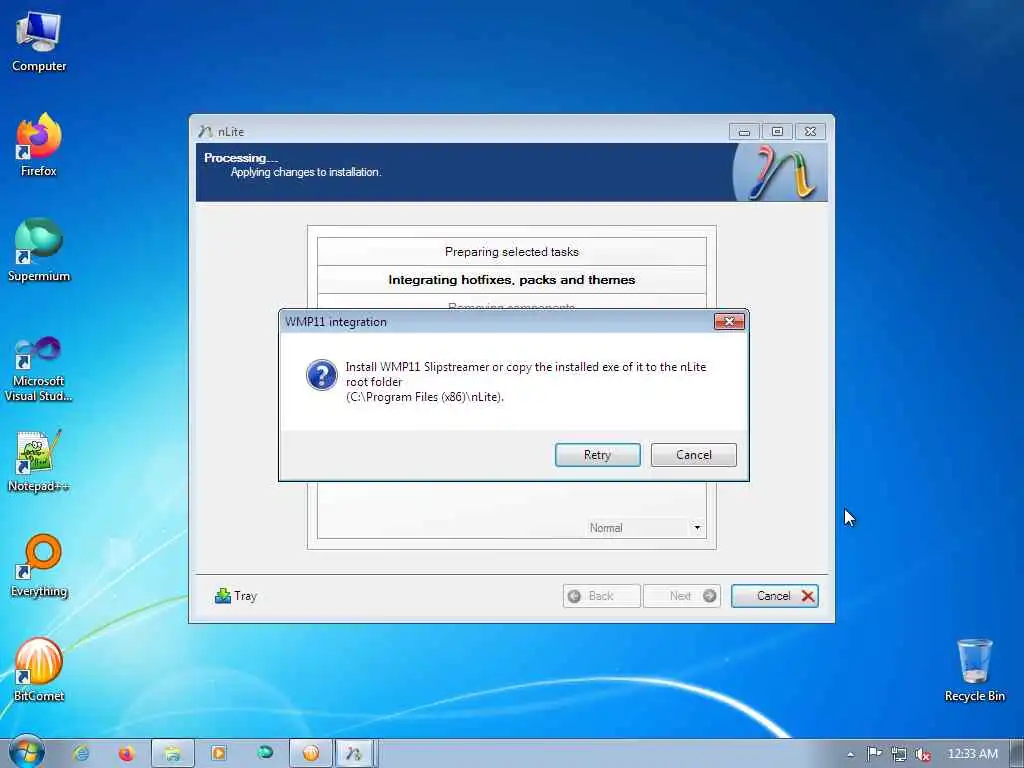The width and height of the screenshot is (1024, 768).
Task: Show hidden system tray icons arrow
Action: (x=850, y=754)
